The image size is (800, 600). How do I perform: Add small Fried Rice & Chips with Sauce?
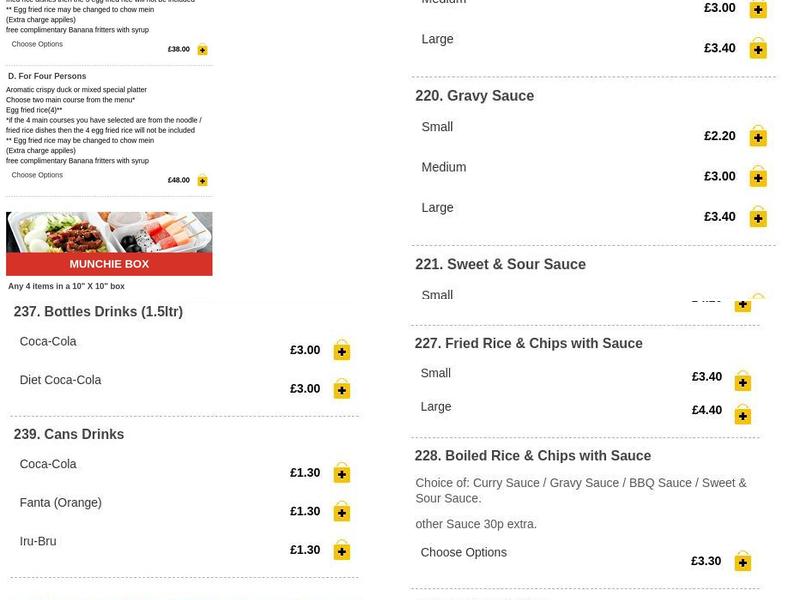coord(742,381)
